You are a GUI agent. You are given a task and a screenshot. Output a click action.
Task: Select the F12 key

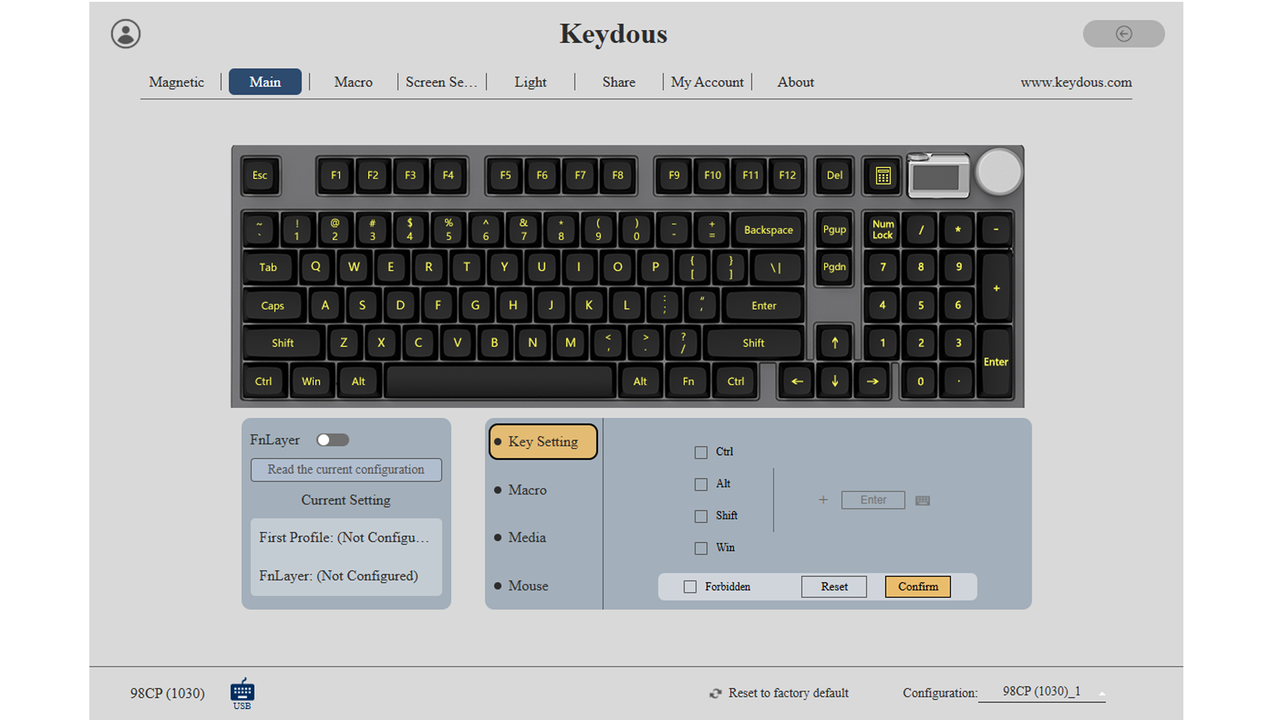[788, 175]
